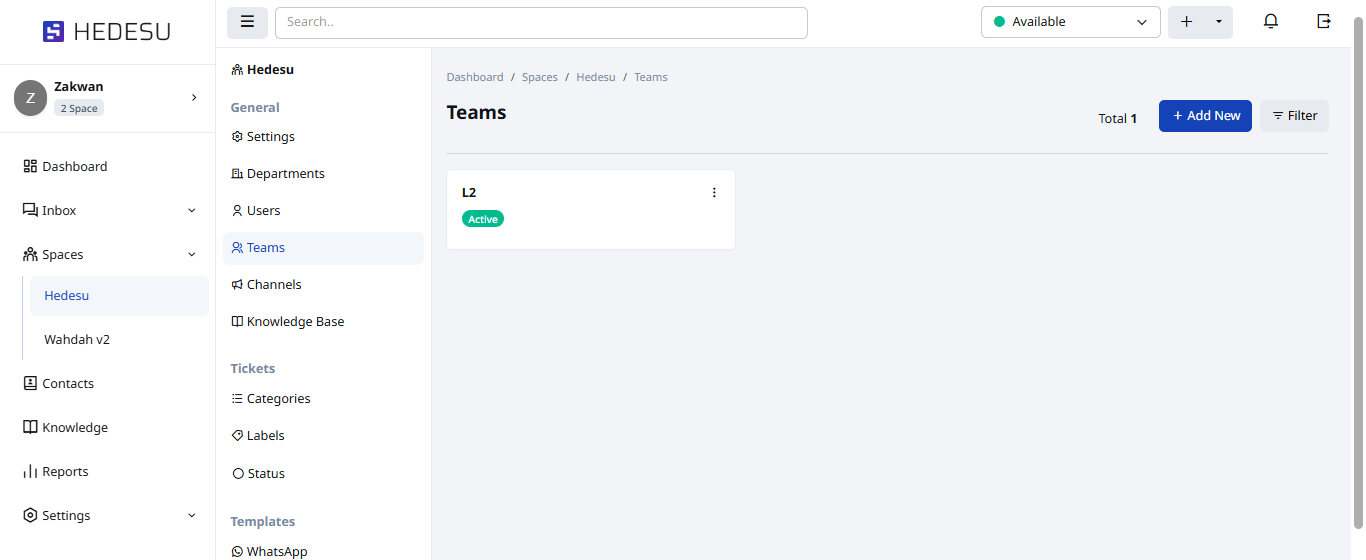Expand the Zakwan account switcher
Image resolution: width=1366 pixels, height=560 pixels.
coord(194,97)
